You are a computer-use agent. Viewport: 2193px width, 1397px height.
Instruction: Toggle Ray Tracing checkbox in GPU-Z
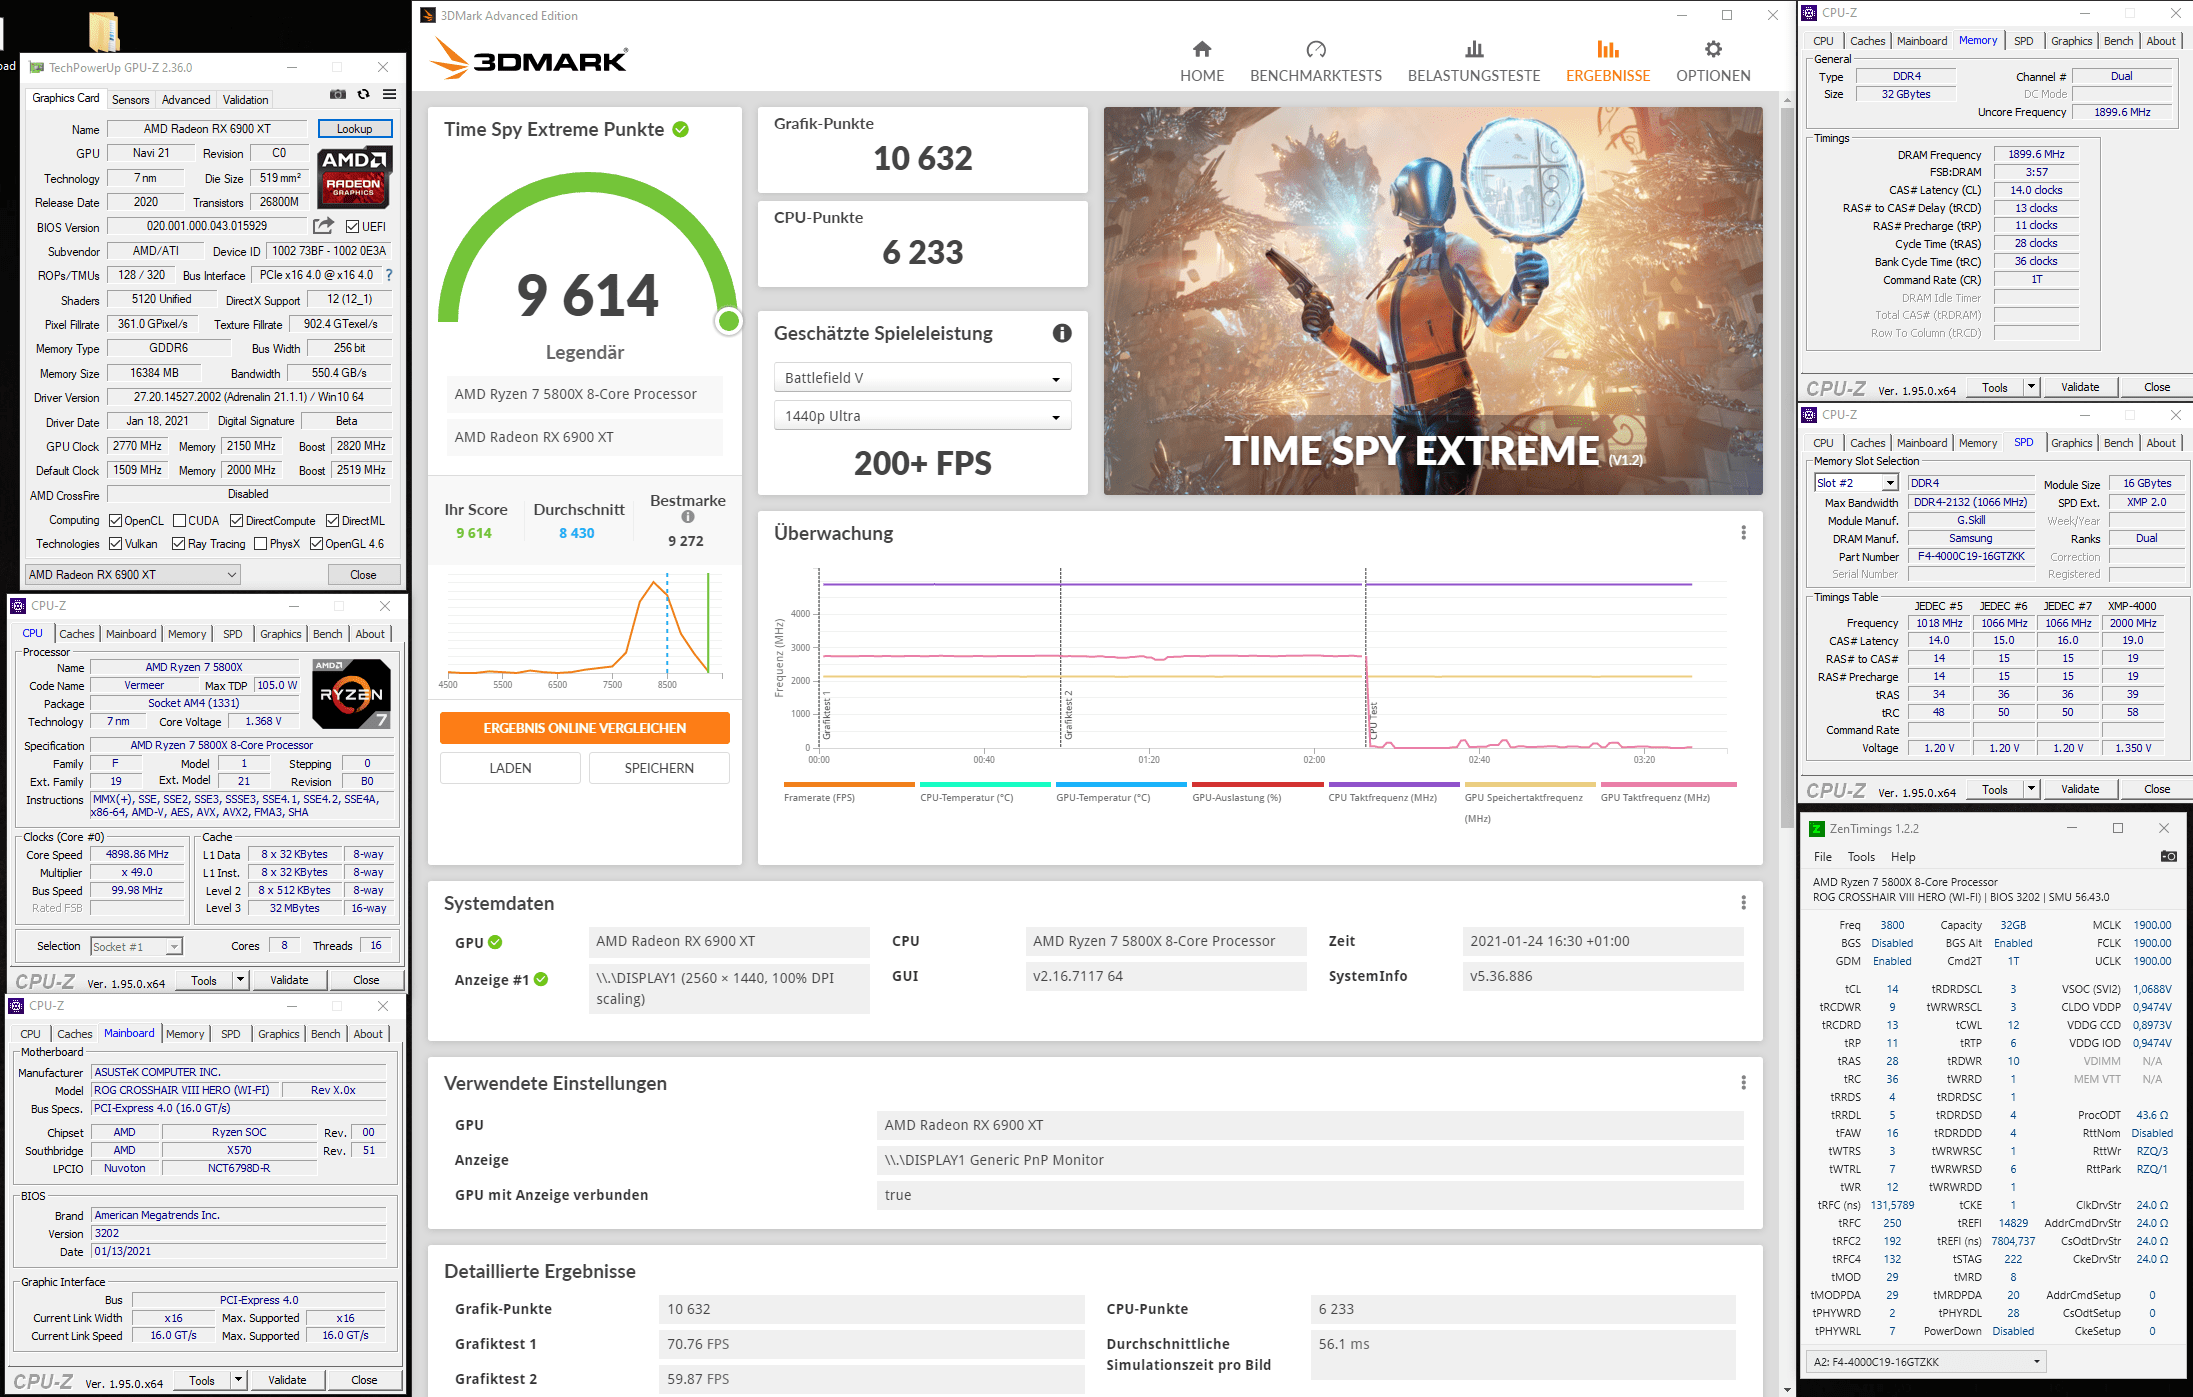pyautogui.click(x=178, y=544)
